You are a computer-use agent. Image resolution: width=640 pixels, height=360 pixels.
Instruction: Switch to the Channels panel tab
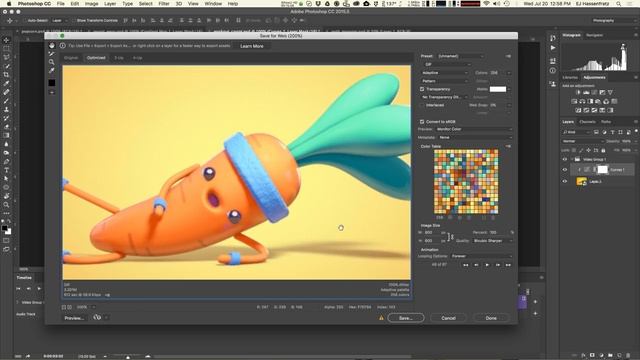(x=587, y=122)
